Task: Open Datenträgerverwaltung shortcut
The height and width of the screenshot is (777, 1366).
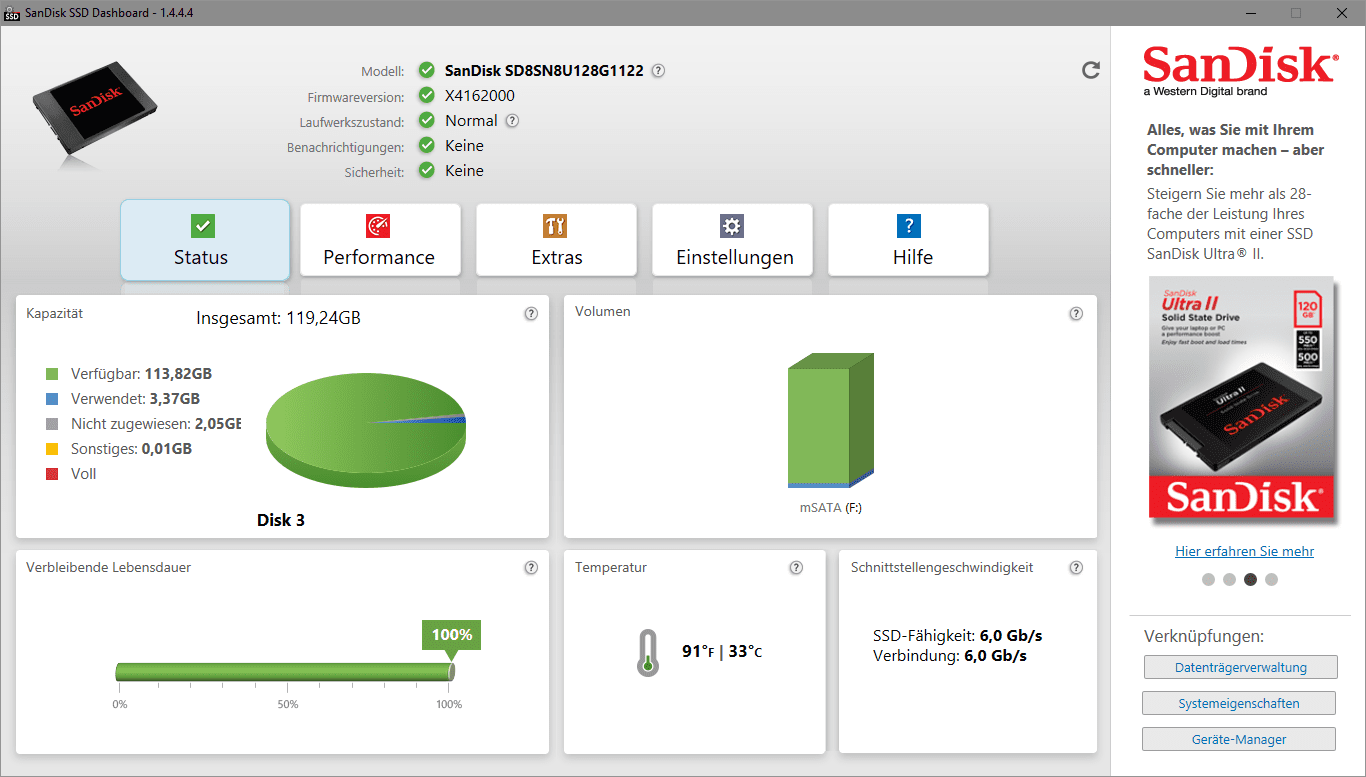Action: pos(1239,667)
